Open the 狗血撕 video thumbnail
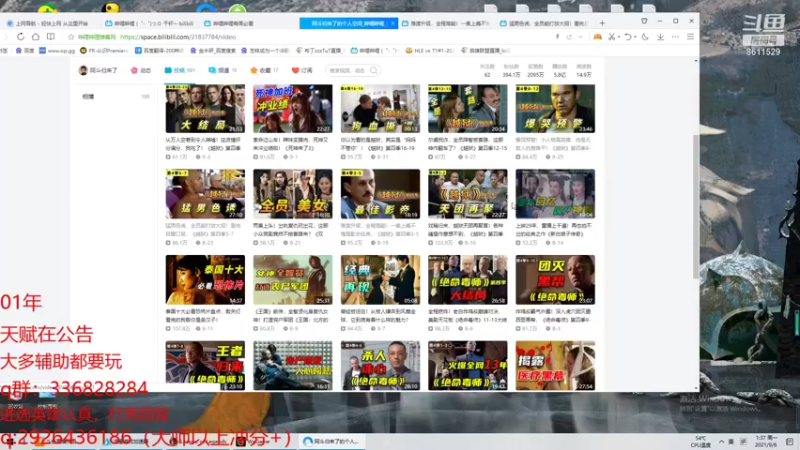This screenshot has width=800, height=450. pyautogui.click(x=380, y=109)
